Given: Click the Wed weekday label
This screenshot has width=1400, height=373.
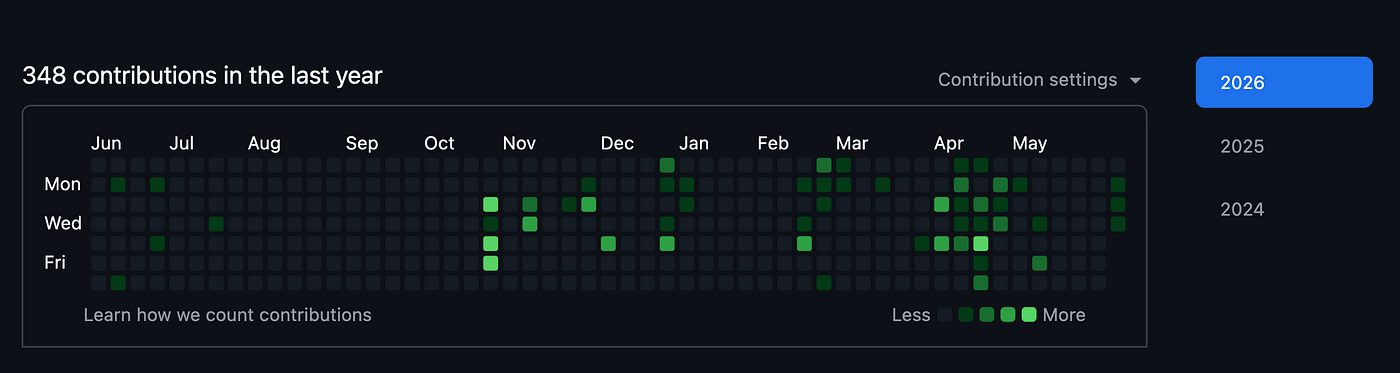Looking at the screenshot, I should pos(63,223).
